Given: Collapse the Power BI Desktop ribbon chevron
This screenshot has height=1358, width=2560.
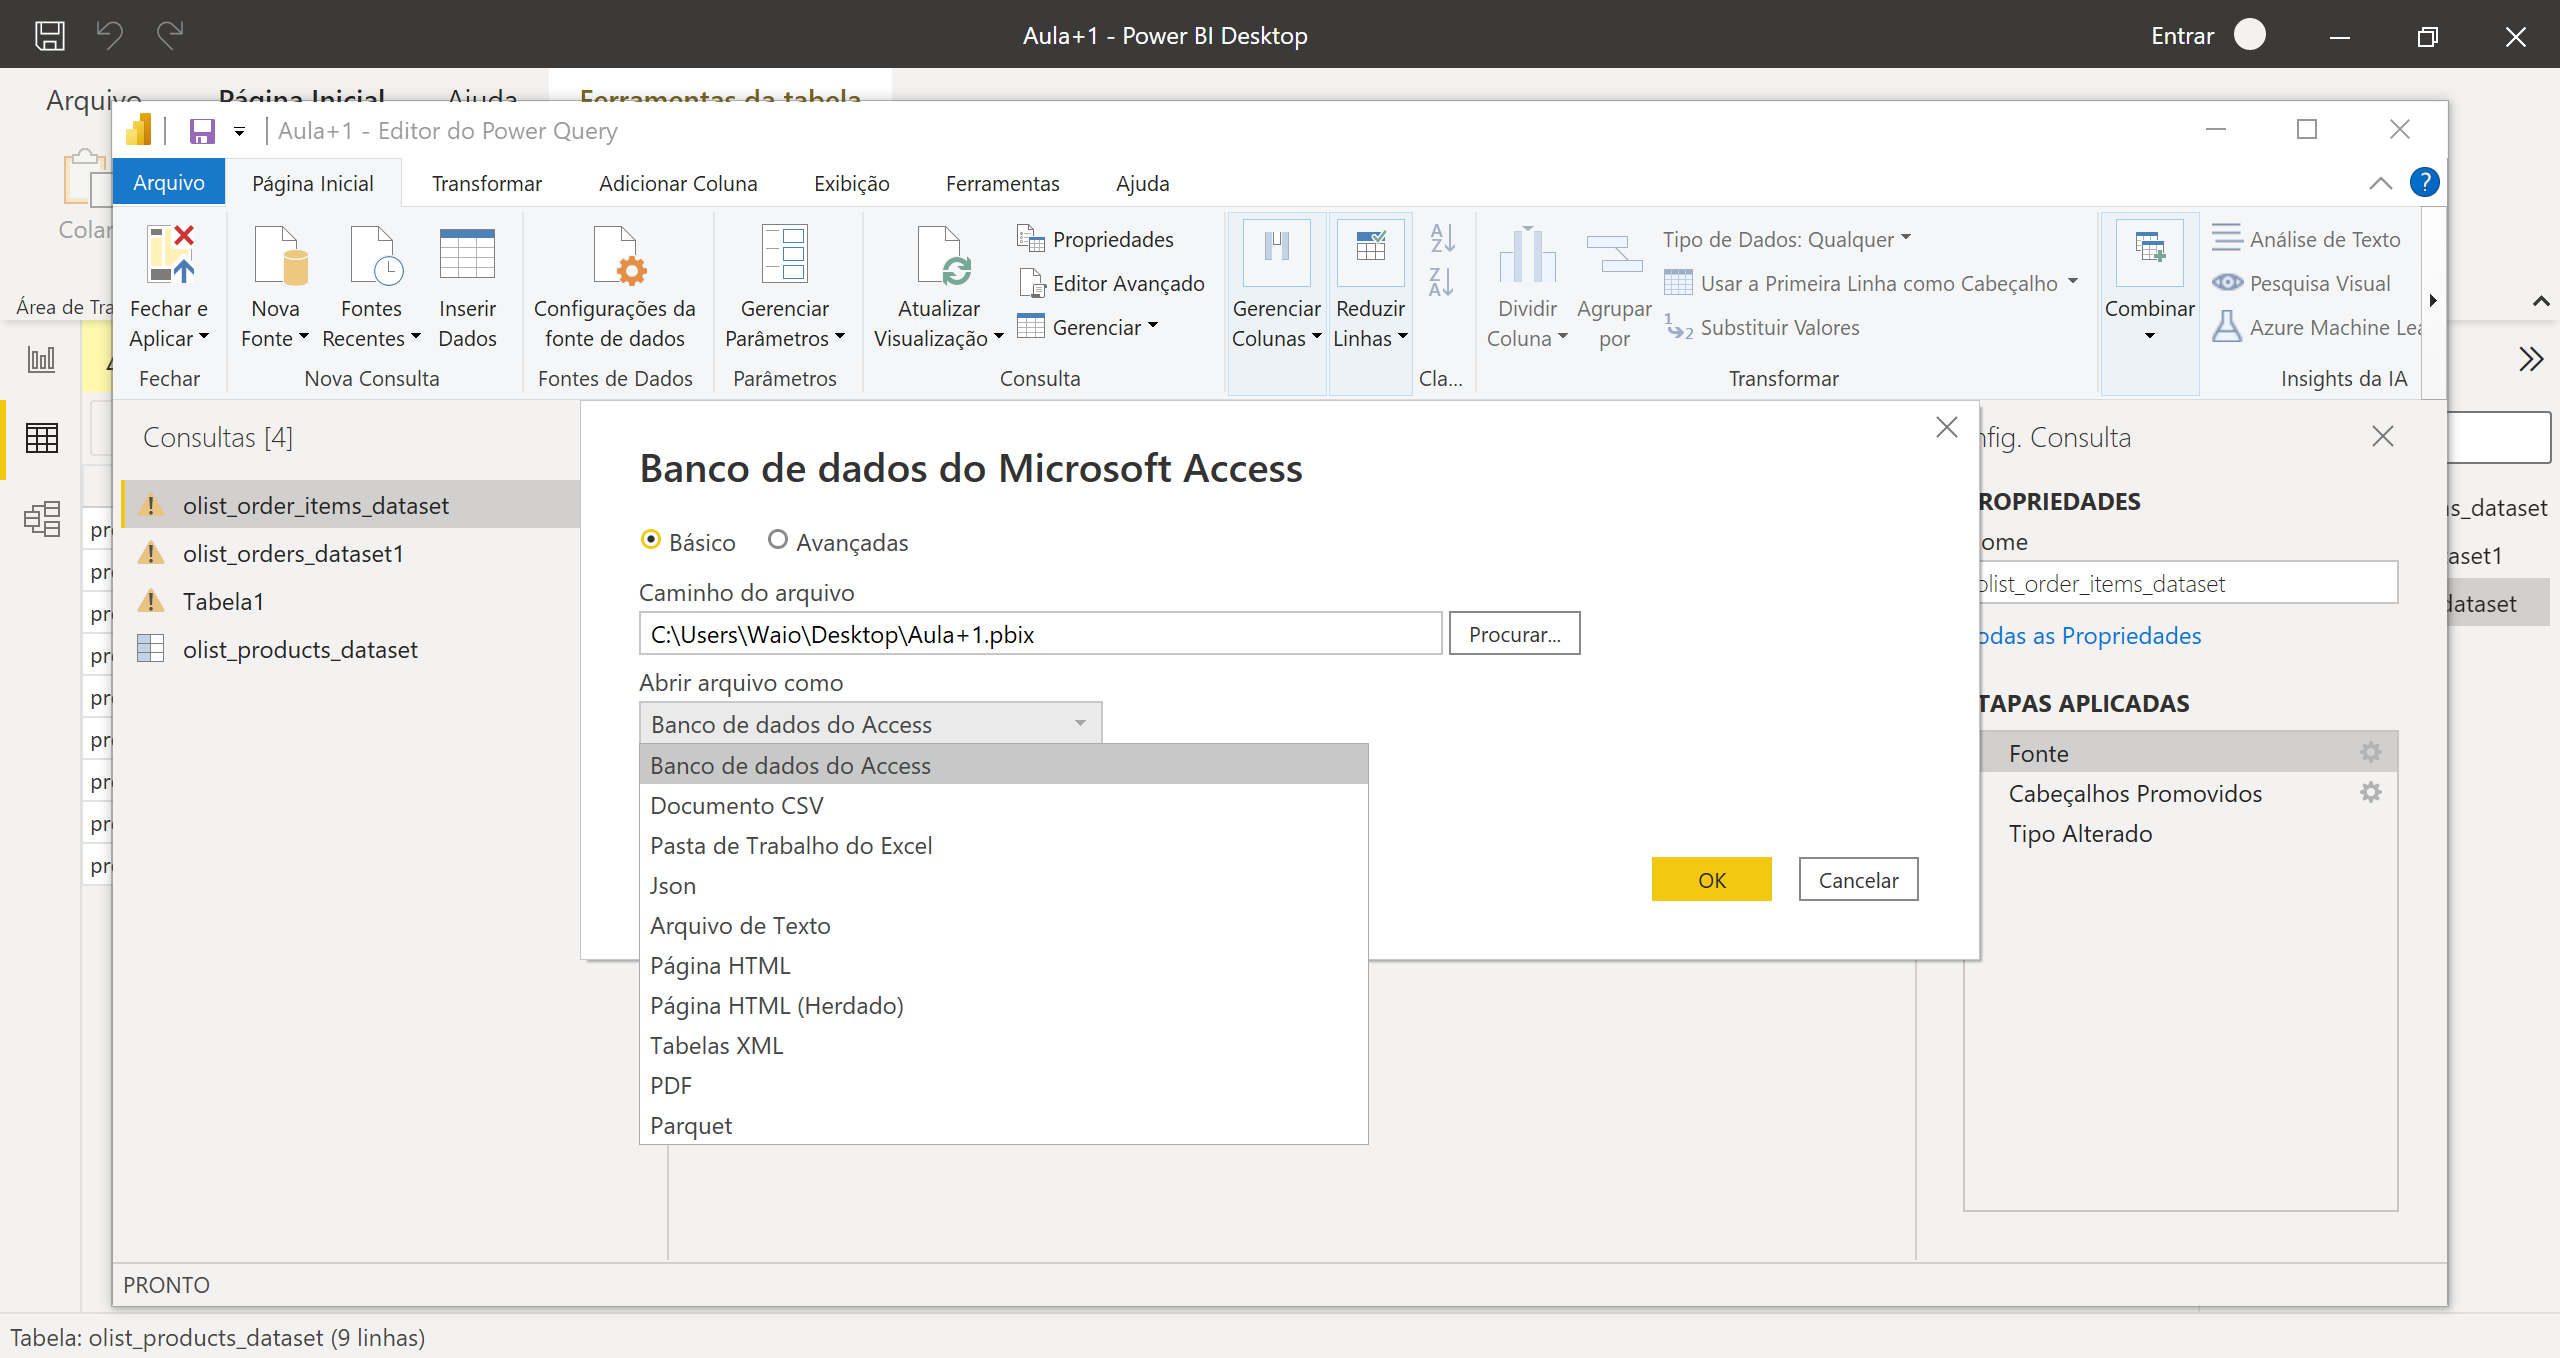Looking at the screenshot, I should pos(2541,301).
